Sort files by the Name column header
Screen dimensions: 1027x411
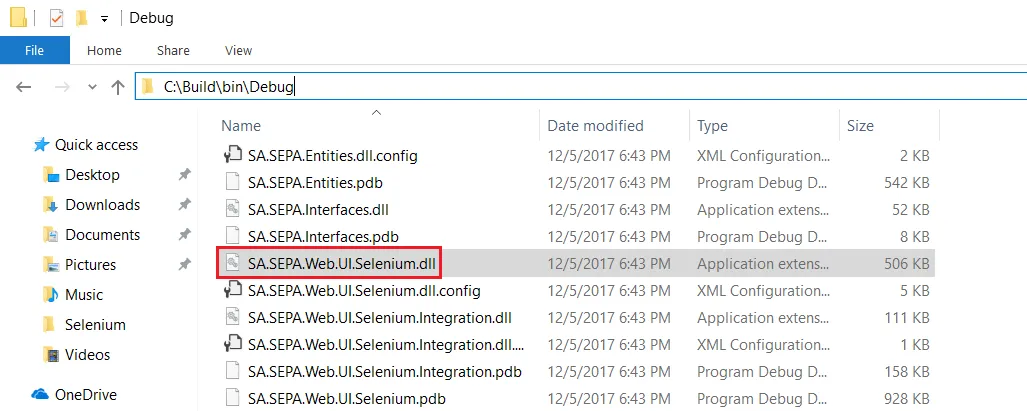(241, 126)
